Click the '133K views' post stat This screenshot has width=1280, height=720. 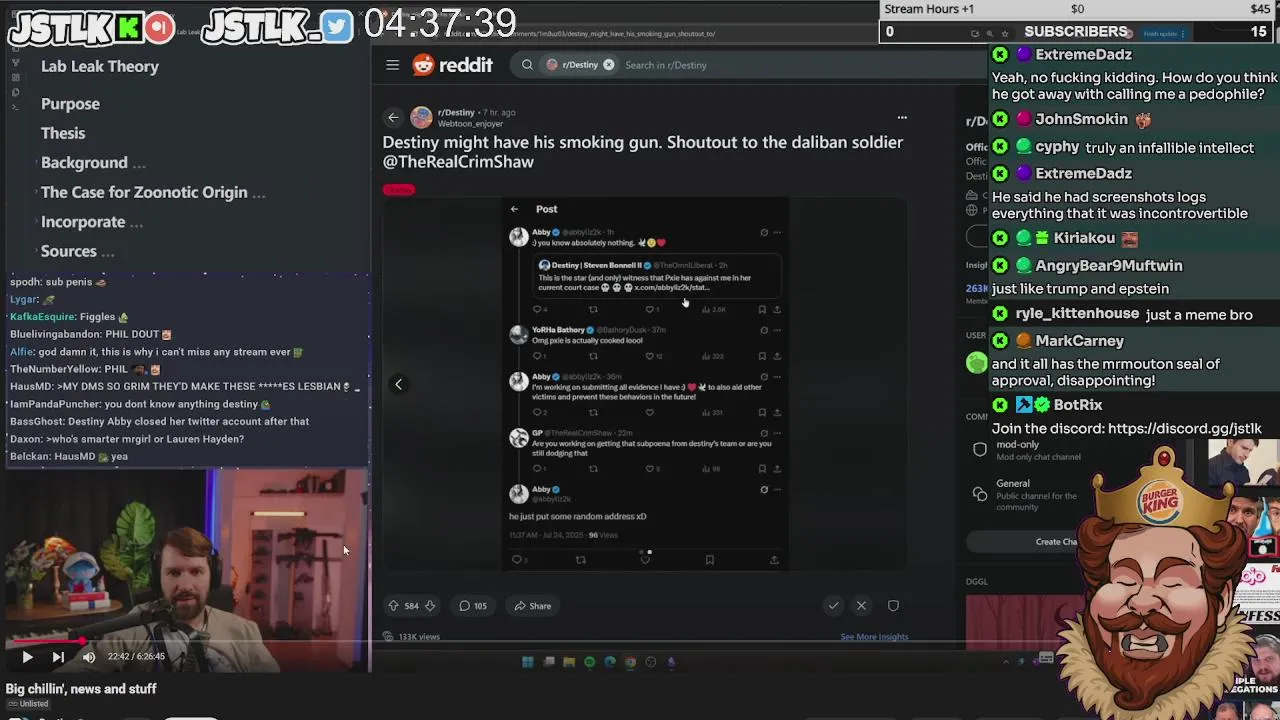click(413, 636)
